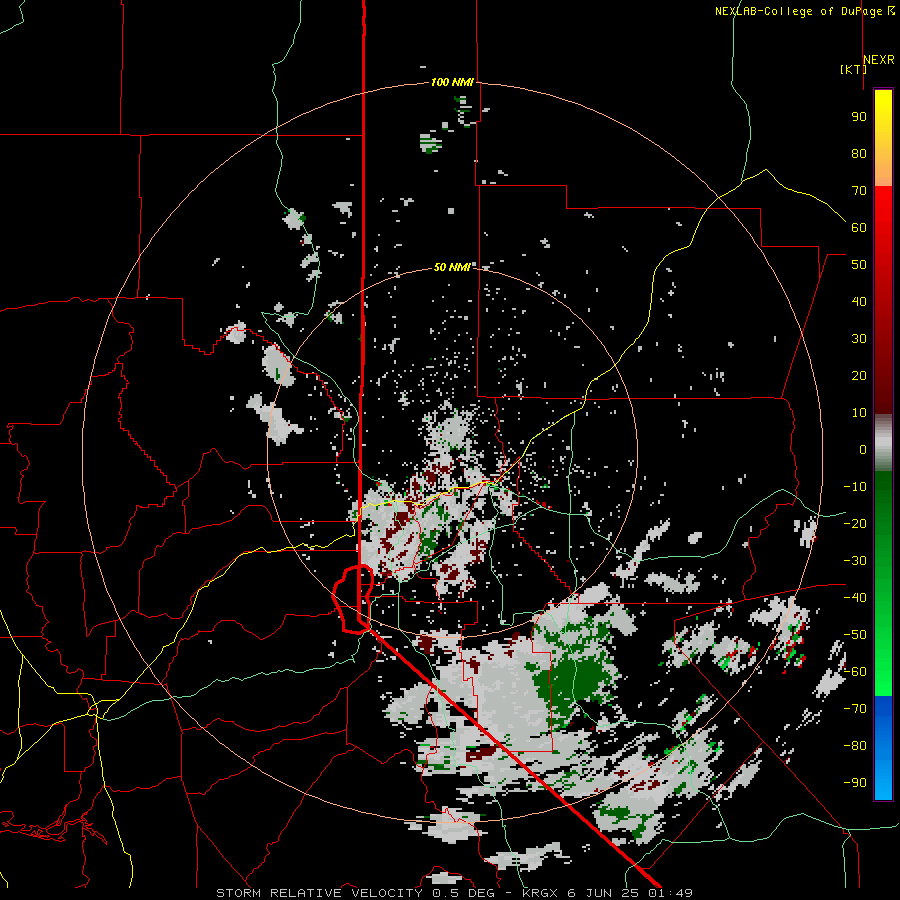
Task: Click the 90 value on the velocity scale
Action: 859,117
